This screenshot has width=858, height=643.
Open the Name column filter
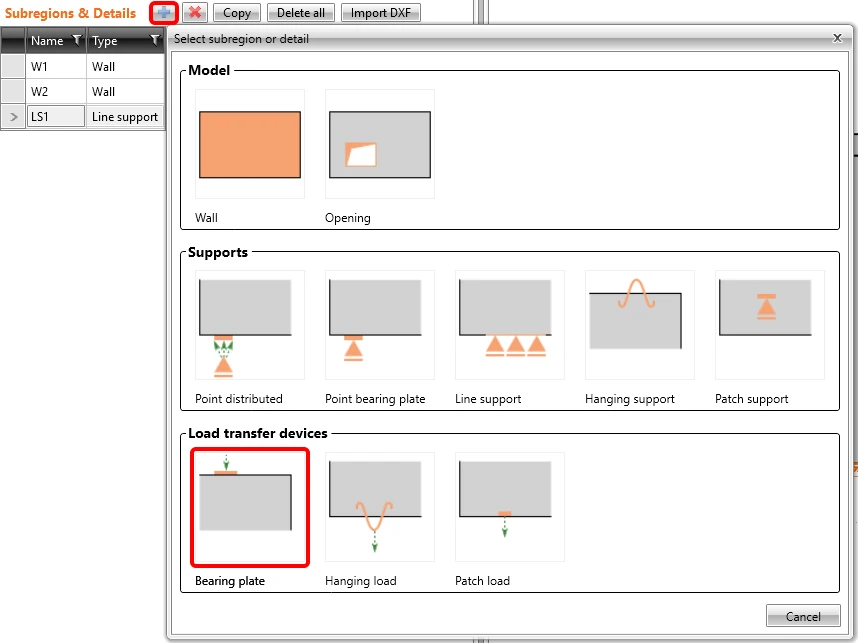pos(77,40)
